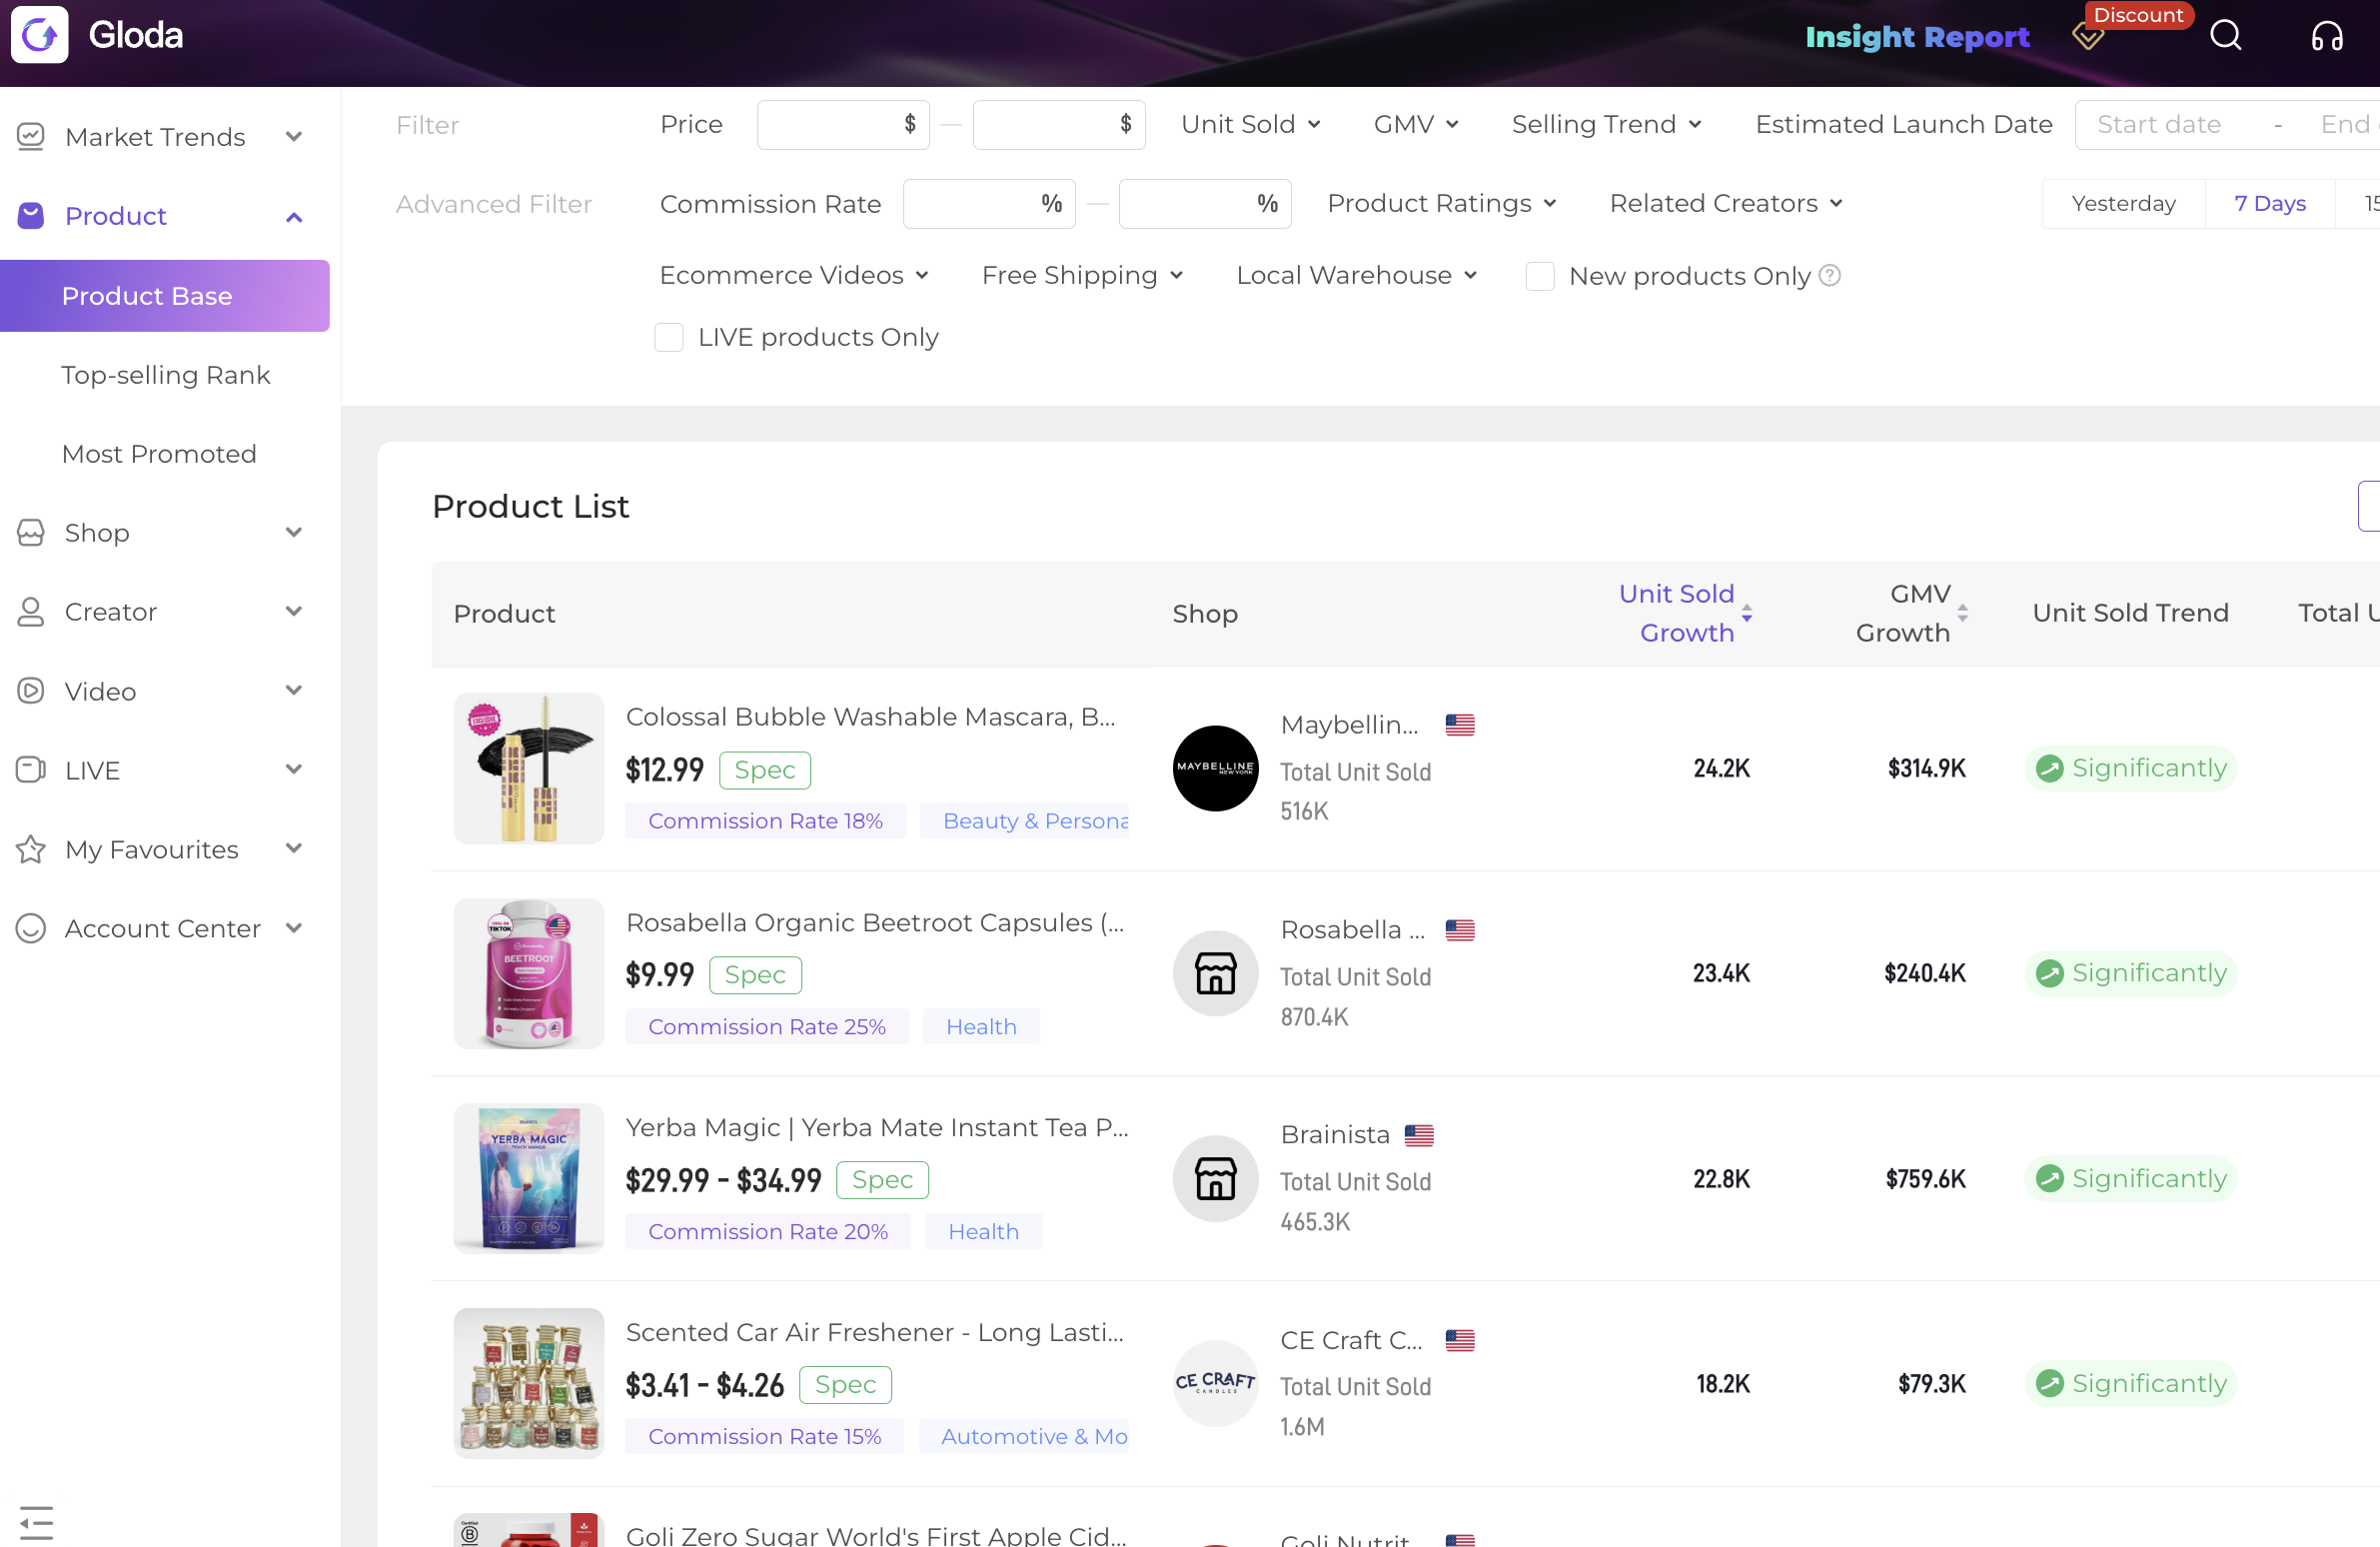Switch to the 7 Days time range
The width and height of the screenshot is (2380, 1547).
pos(2270,204)
